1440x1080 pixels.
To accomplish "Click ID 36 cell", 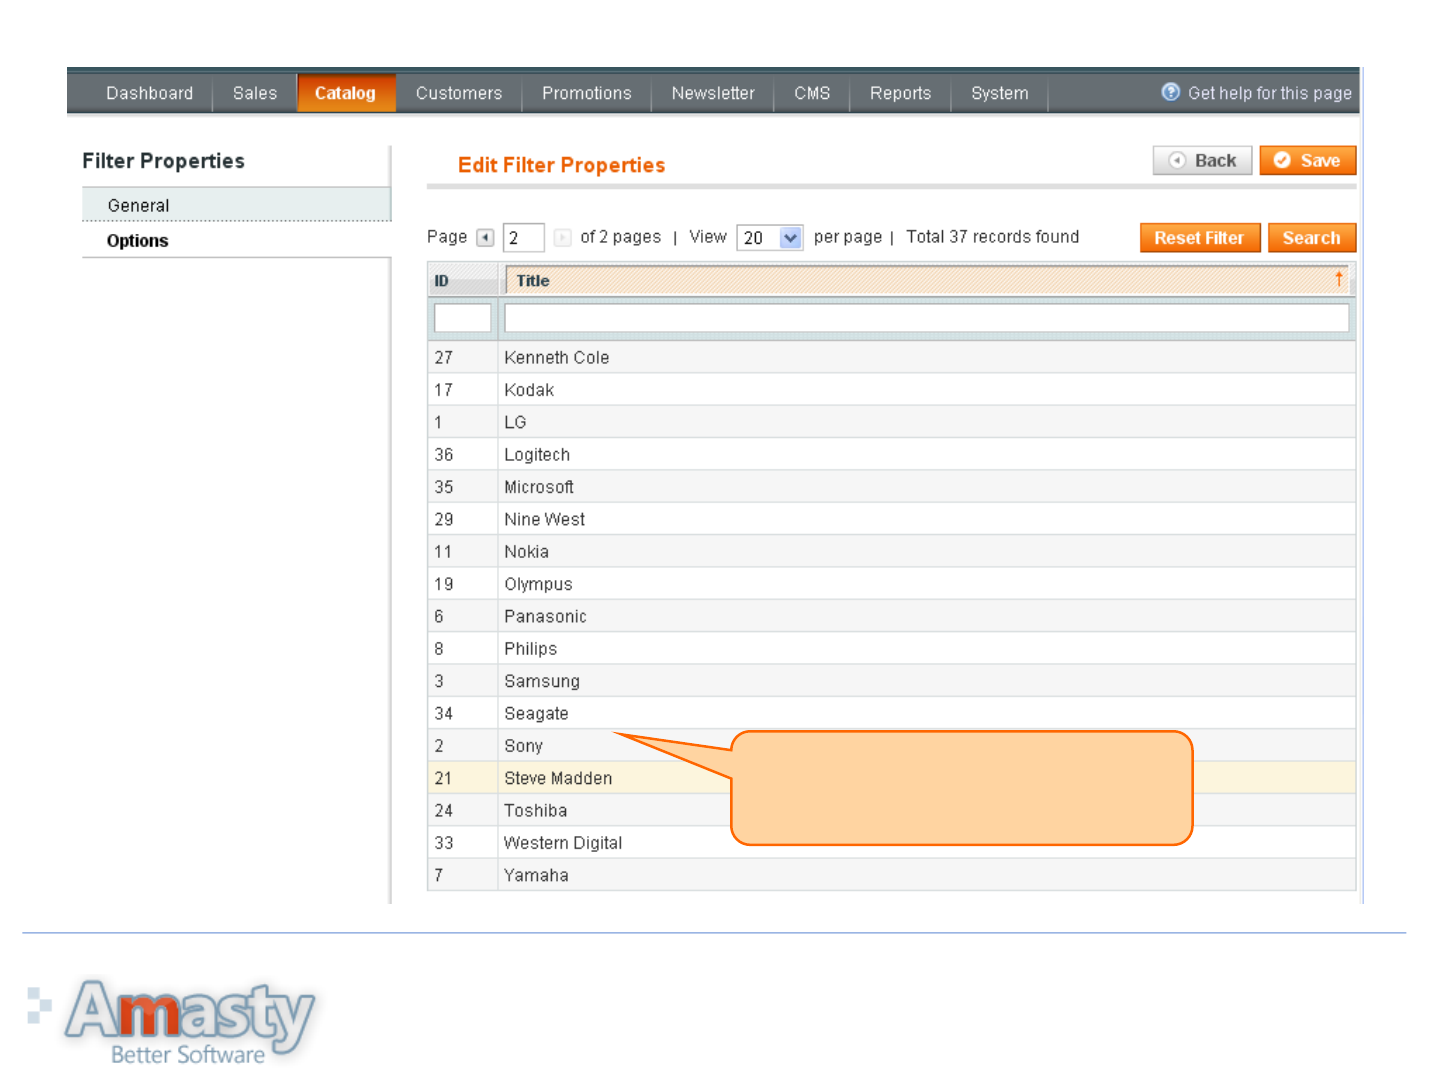I will 463,455.
